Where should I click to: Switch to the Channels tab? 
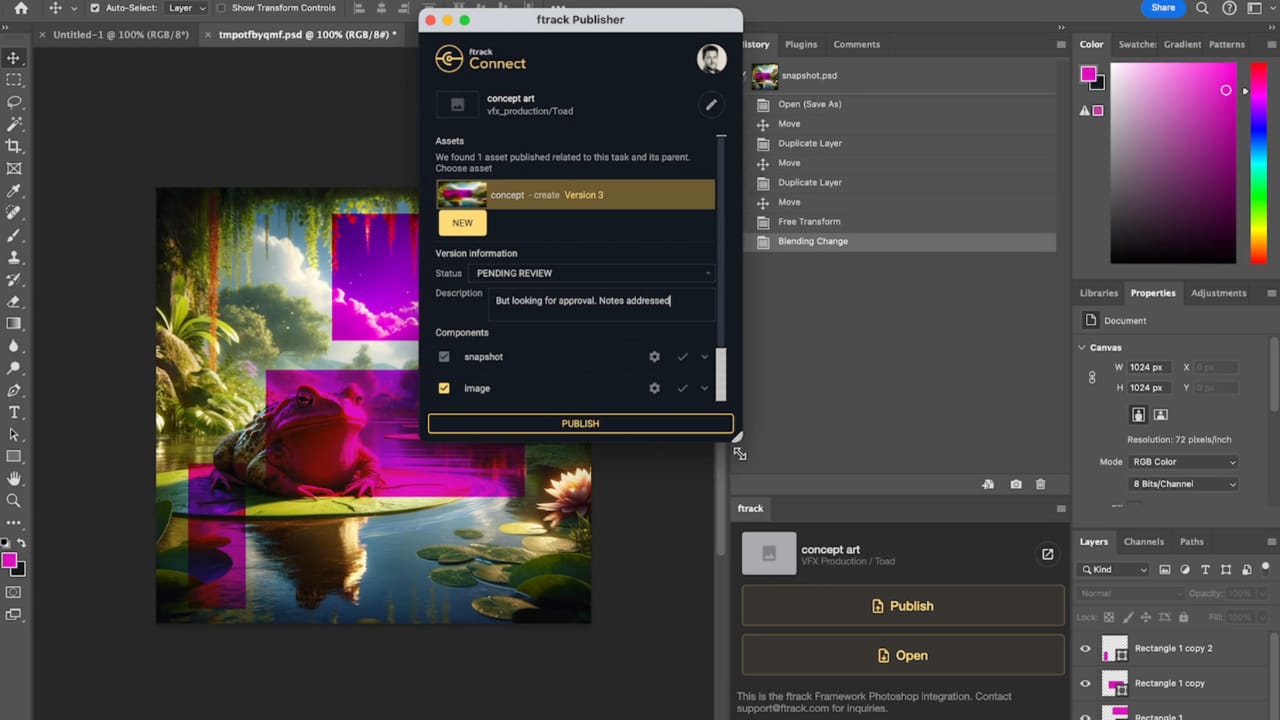click(1143, 542)
